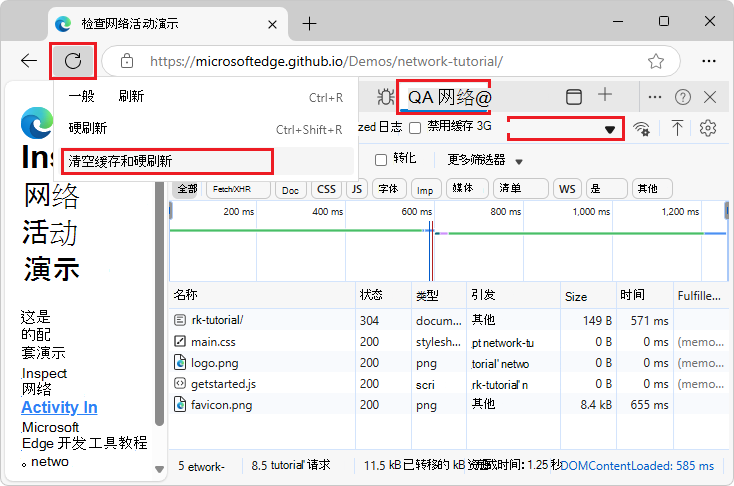Screen dimensions: 734x486
Task: Go back with the back arrow
Action: [29, 61]
